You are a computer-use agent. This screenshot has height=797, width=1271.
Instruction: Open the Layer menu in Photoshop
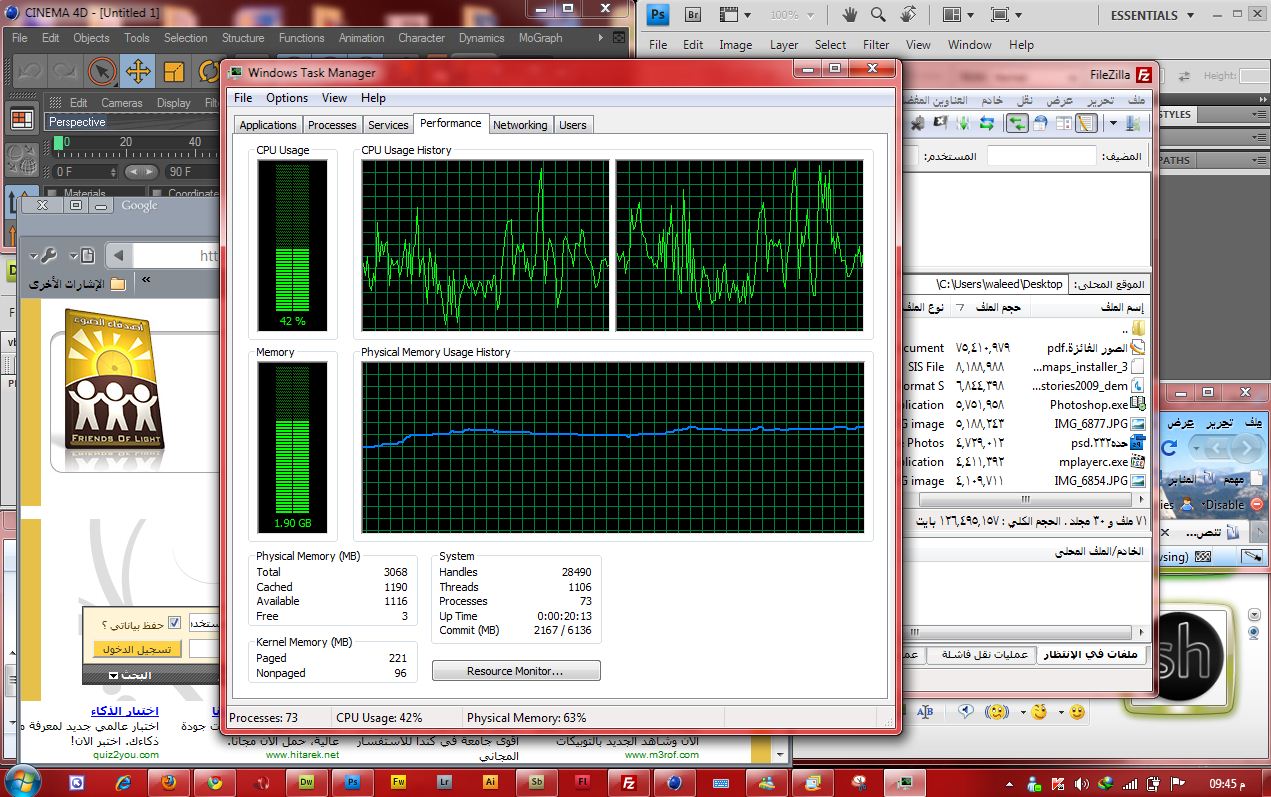point(784,45)
